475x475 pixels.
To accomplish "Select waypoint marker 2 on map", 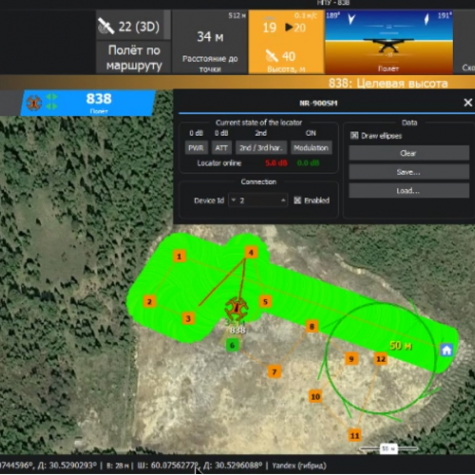I will click(149, 302).
